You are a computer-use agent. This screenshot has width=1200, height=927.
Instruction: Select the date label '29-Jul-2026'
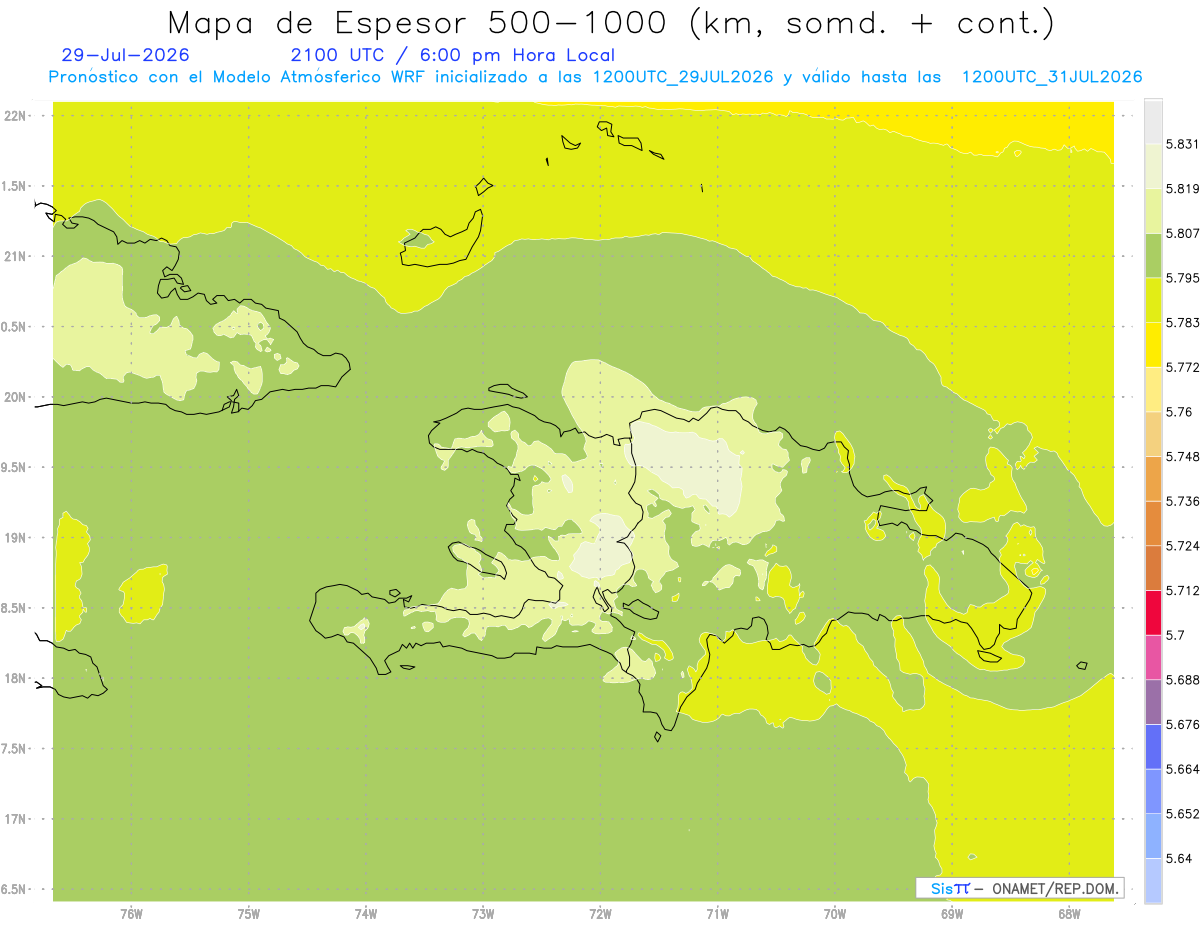click(125, 55)
